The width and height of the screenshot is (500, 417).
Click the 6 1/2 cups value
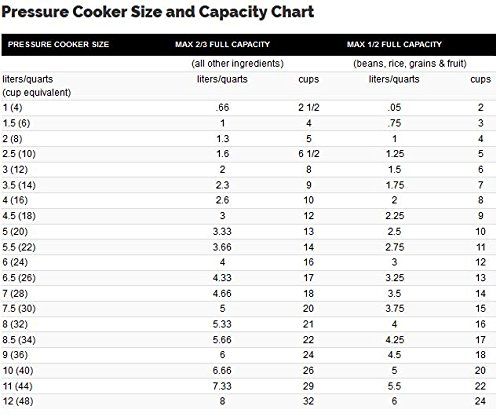point(309,154)
